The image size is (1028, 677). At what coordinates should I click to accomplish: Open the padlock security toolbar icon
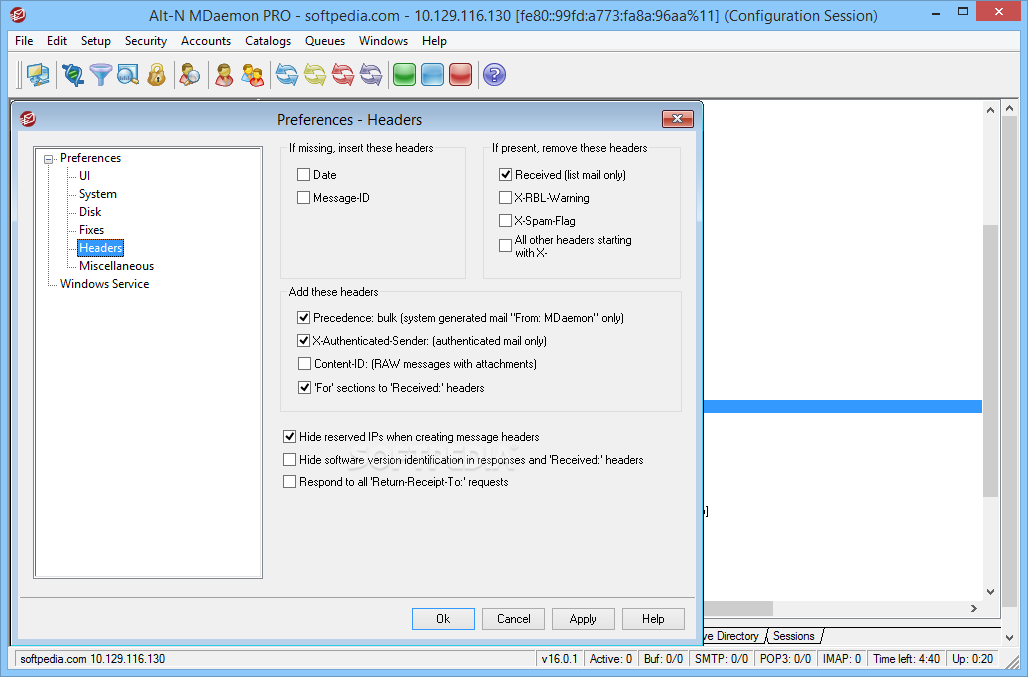click(x=156, y=75)
